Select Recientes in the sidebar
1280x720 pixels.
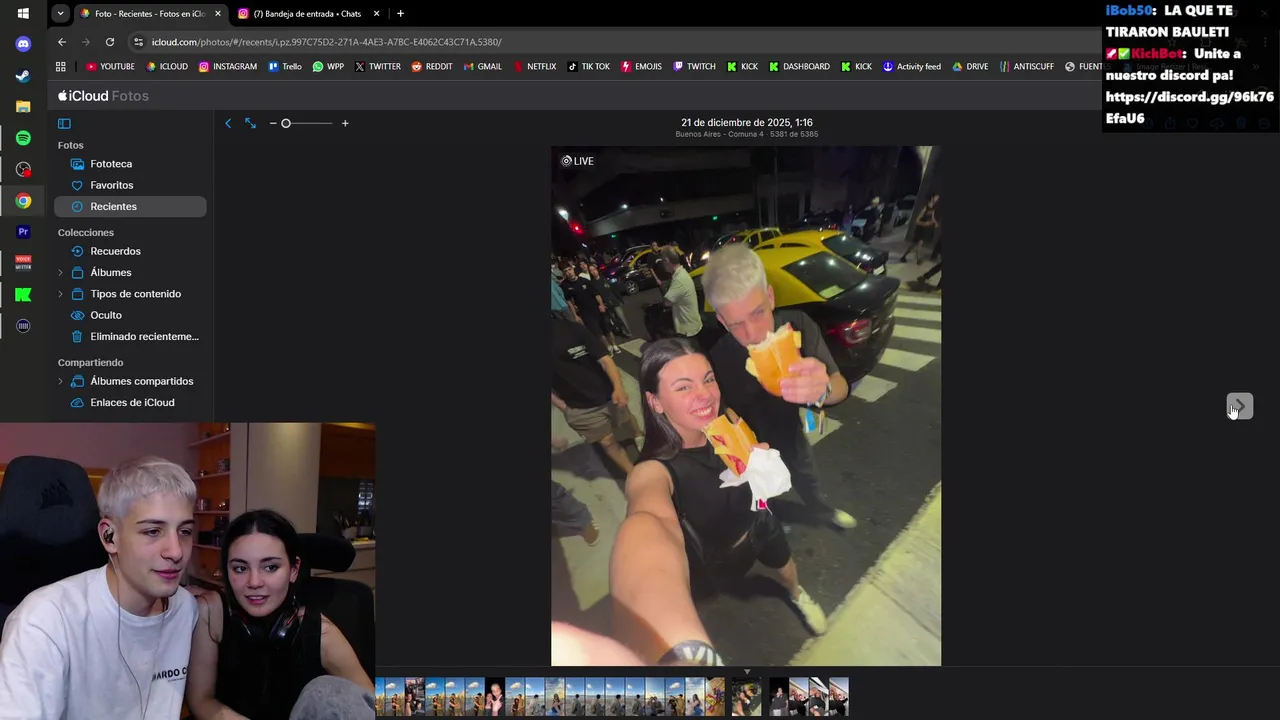130,206
